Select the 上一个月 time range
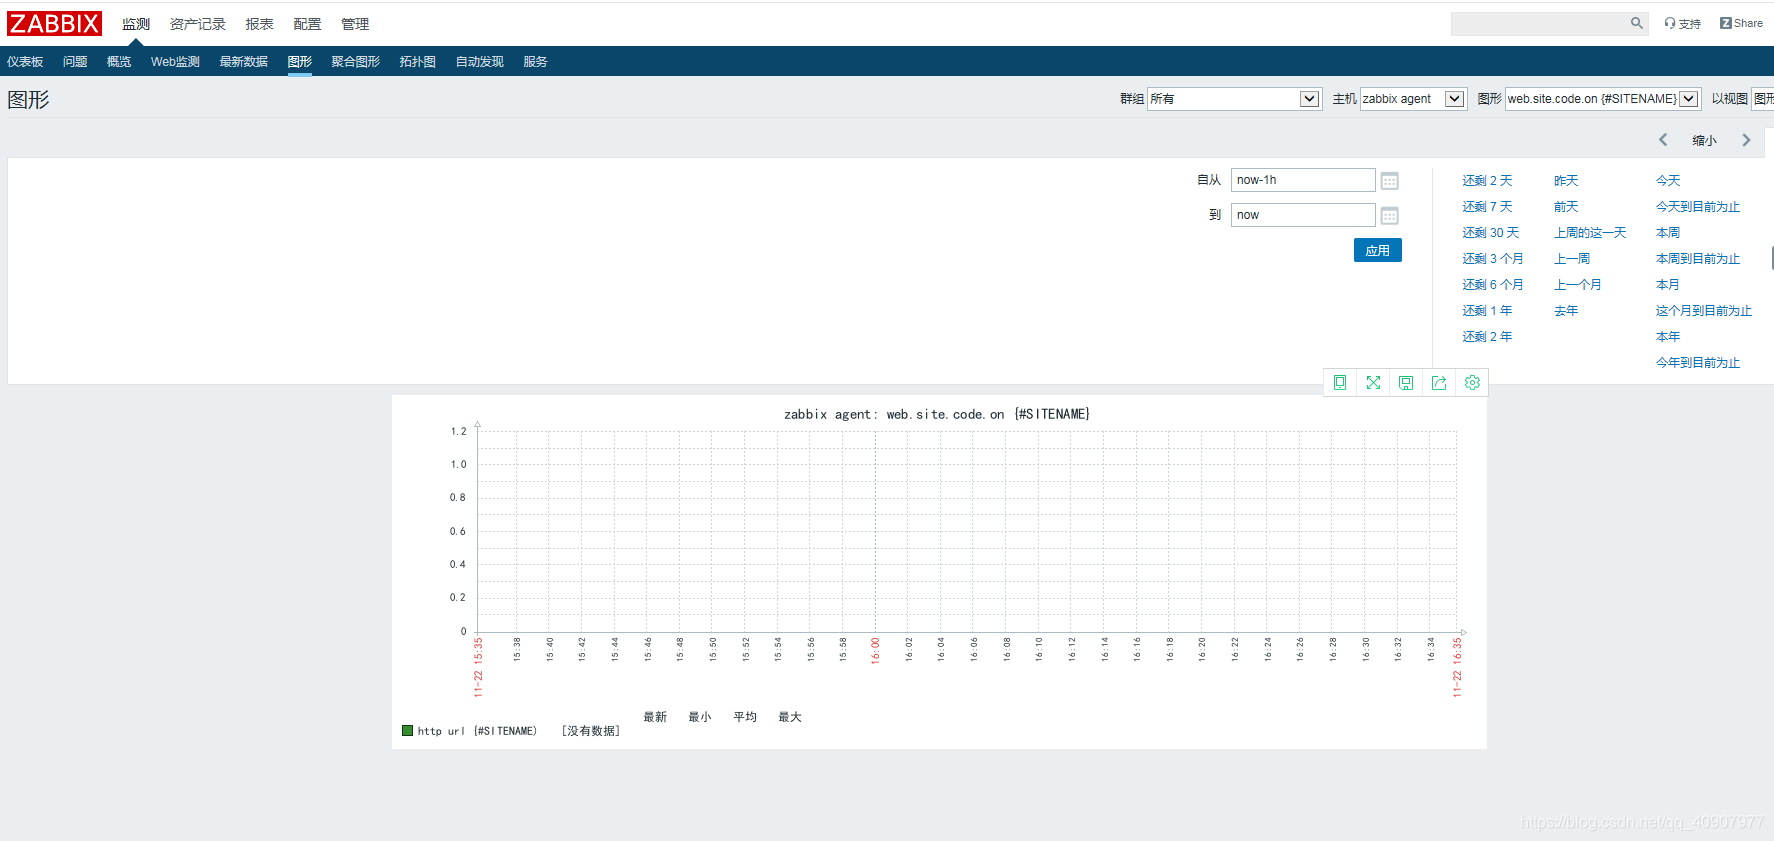Image resolution: width=1774 pixels, height=841 pixels. point(1578,285)
